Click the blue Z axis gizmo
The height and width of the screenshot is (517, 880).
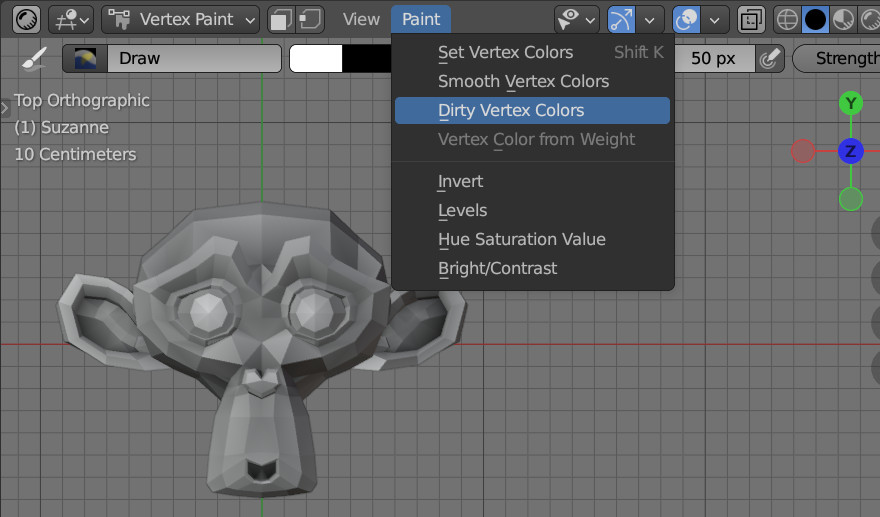point(851,151)
